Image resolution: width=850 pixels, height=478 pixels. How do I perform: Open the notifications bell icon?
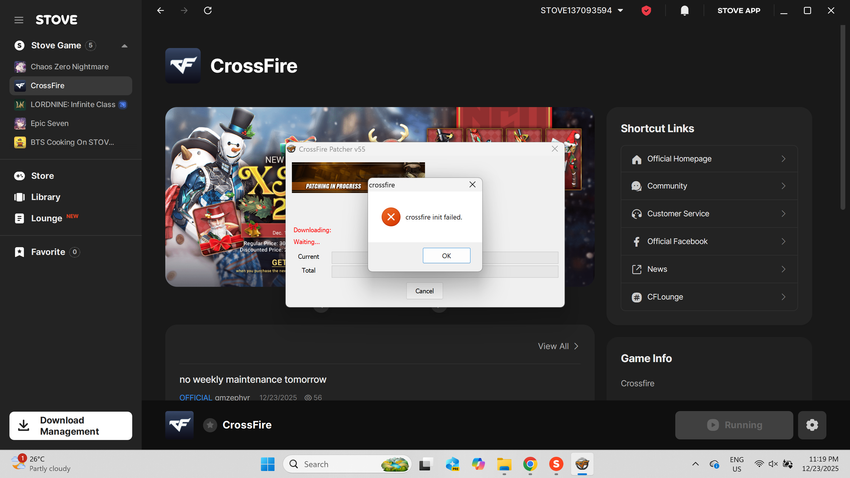point(684,10)
